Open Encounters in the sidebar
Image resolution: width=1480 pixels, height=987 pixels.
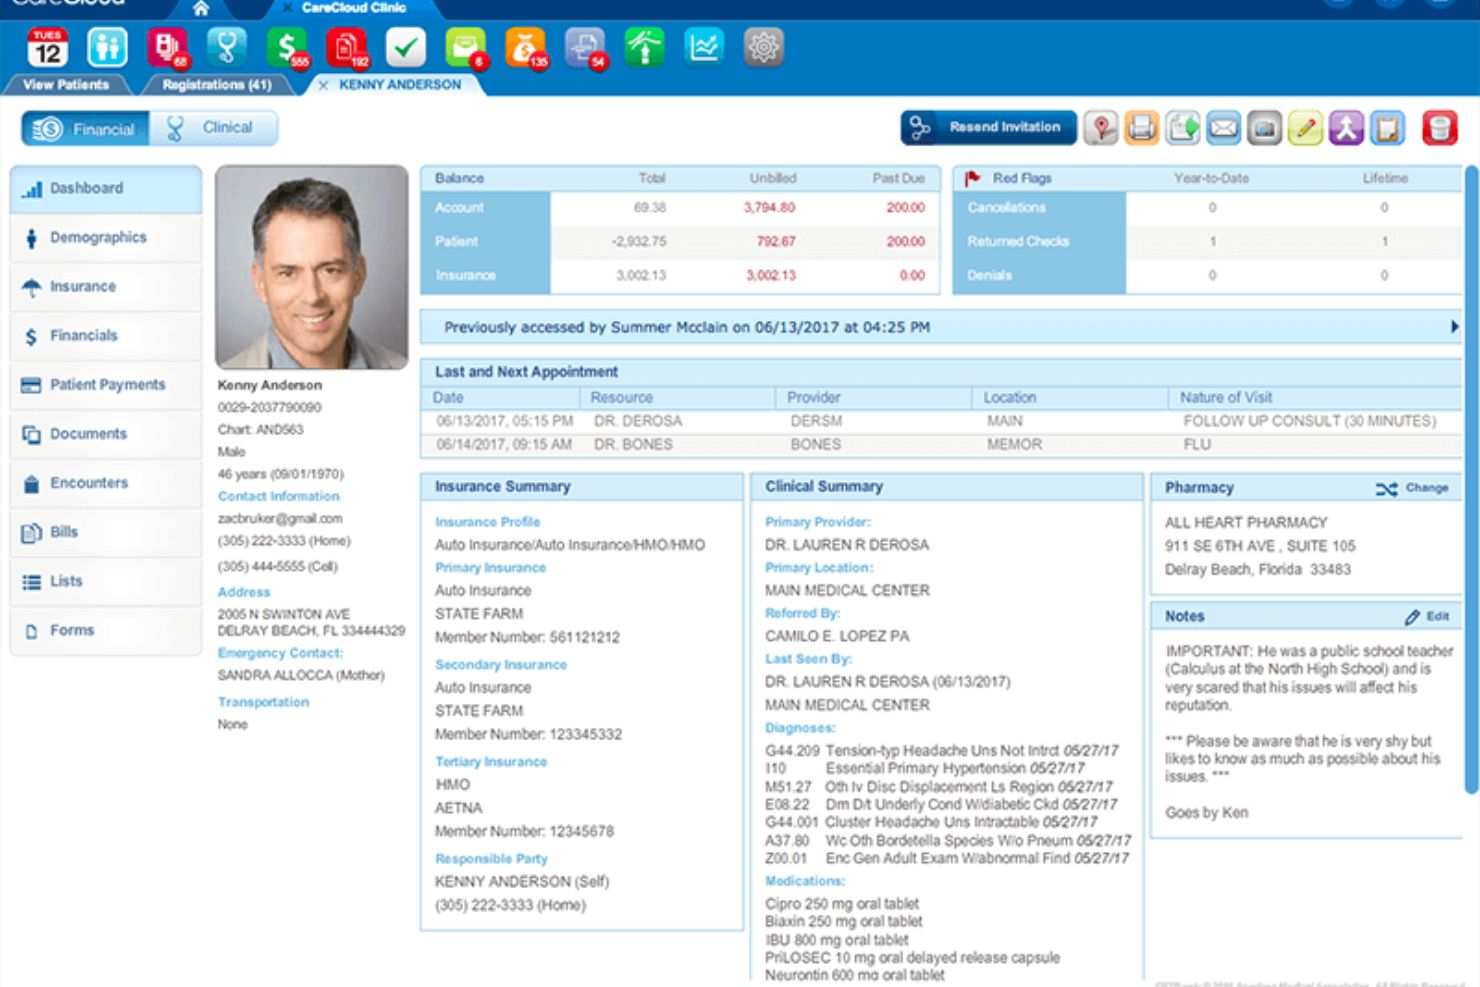tap(106, 483)
